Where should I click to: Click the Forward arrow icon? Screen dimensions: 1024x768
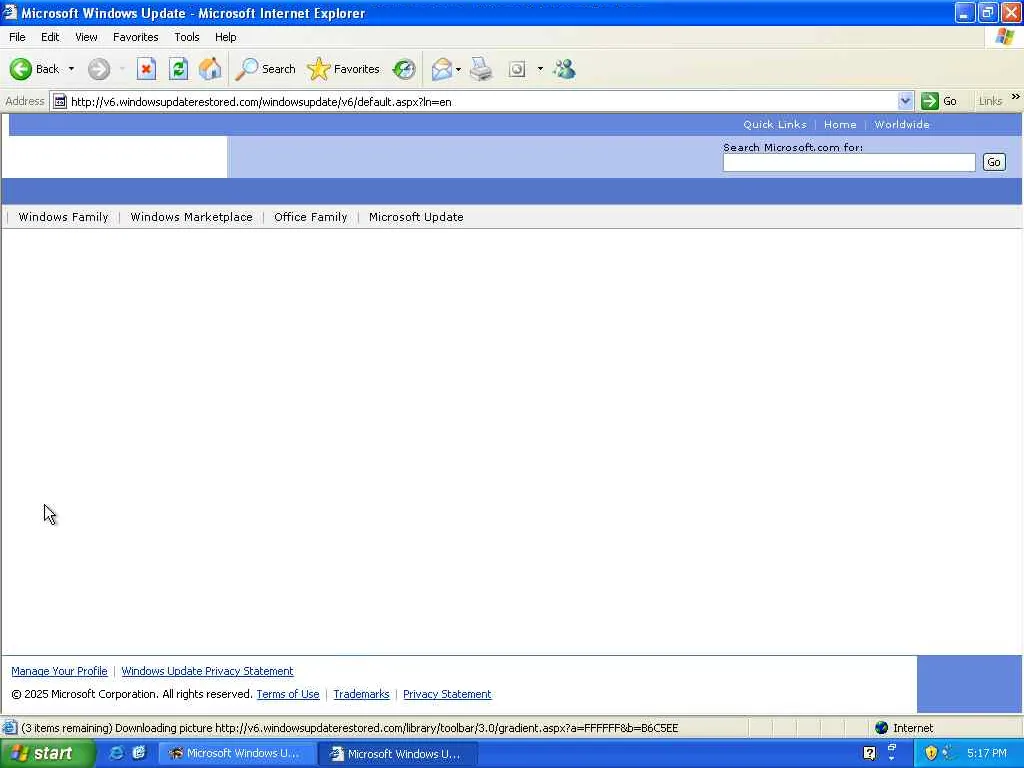[x=99, y=69]
